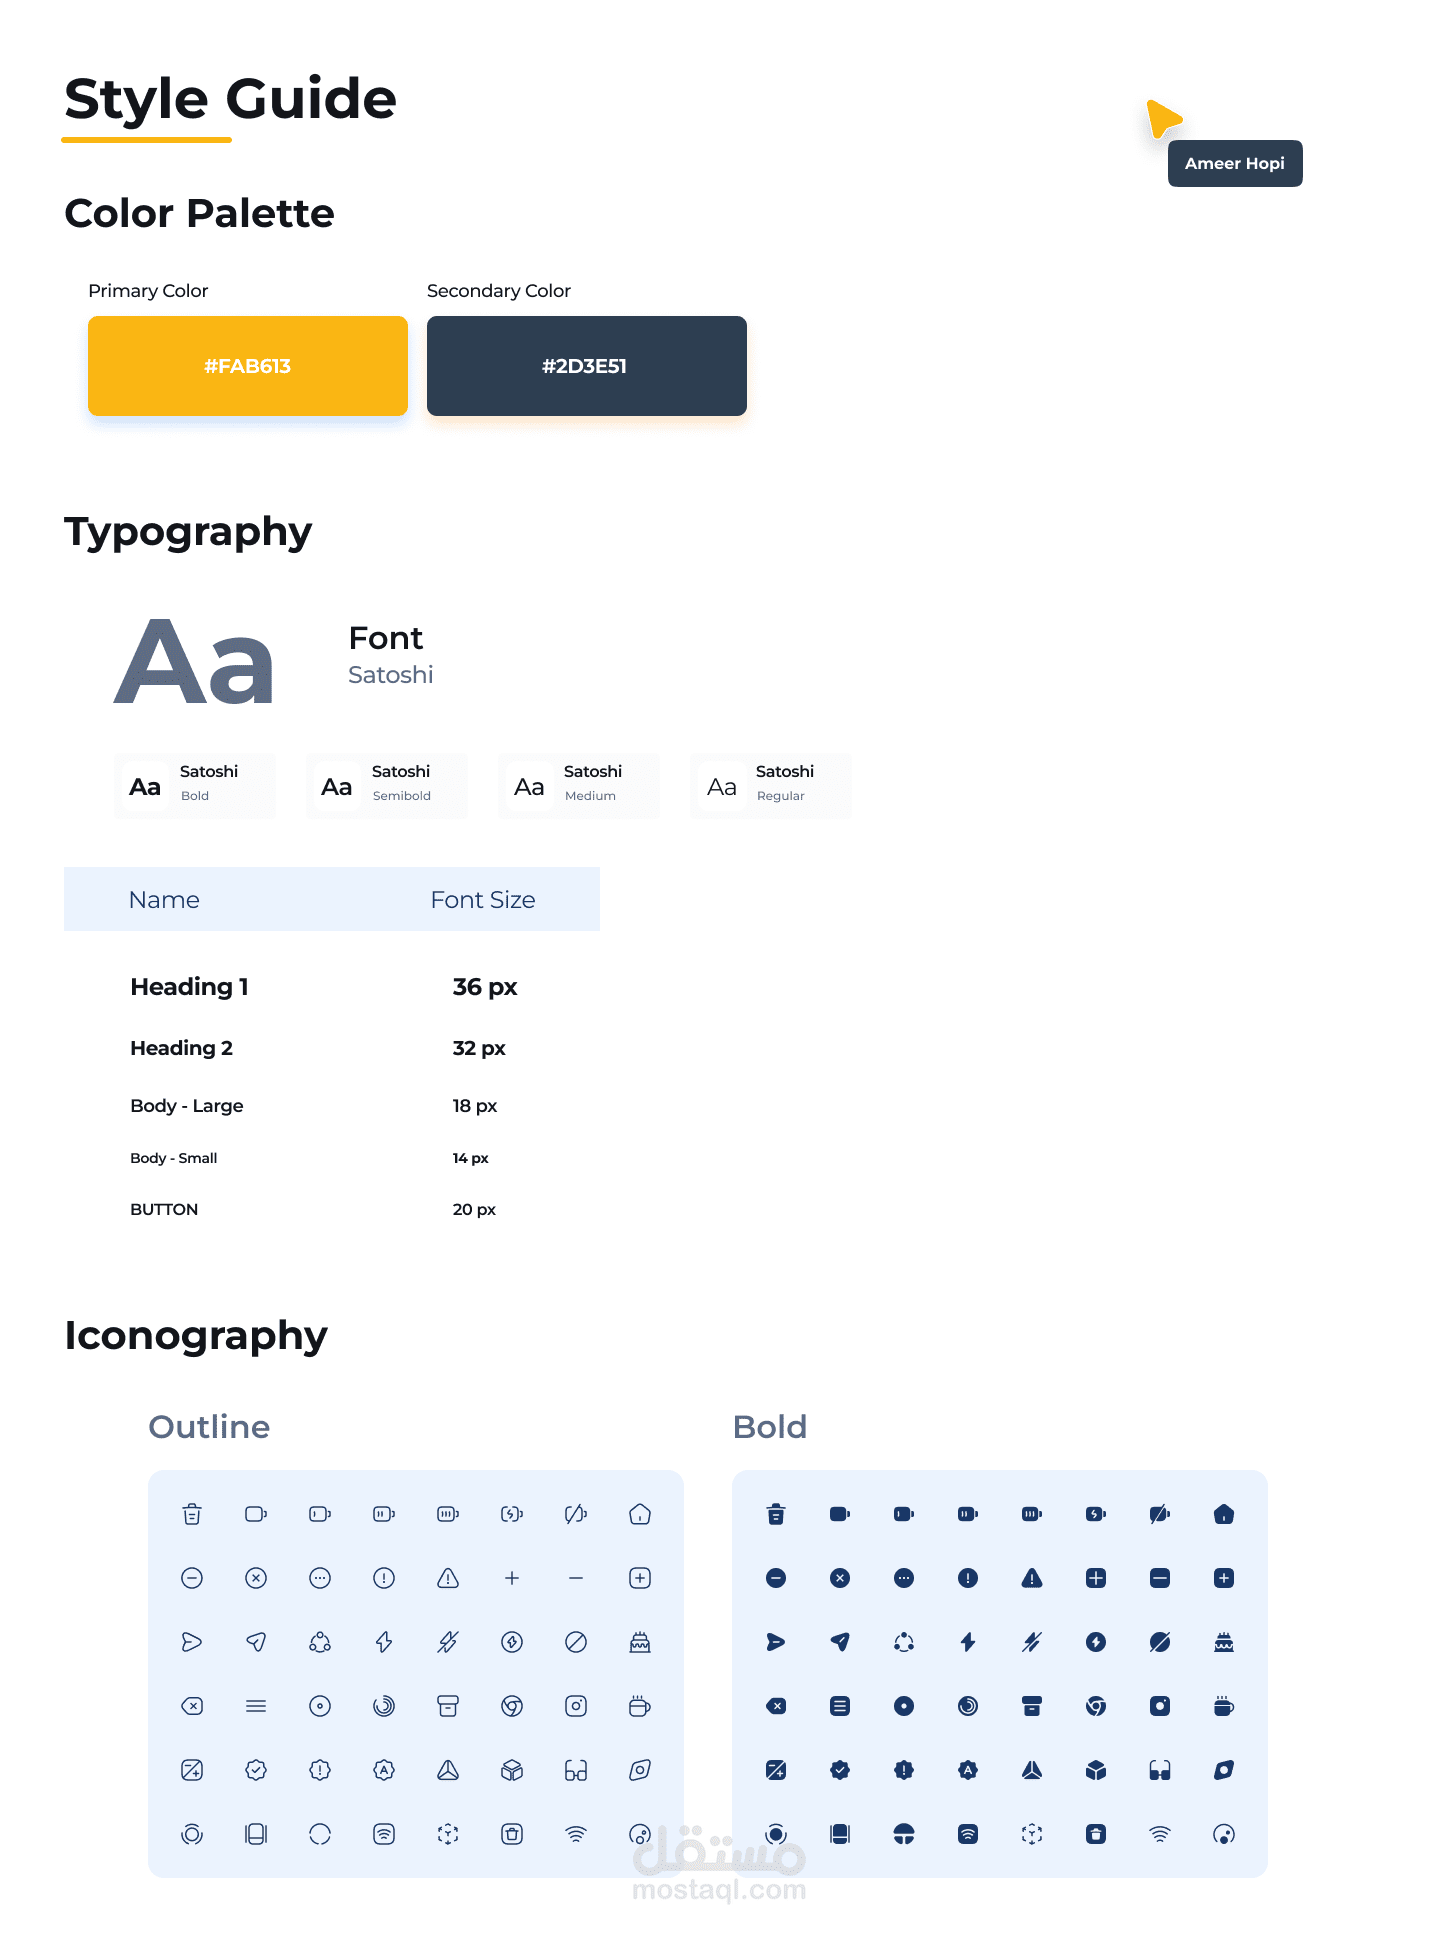Click the bold crossed-out lightning bolt icon

pyautogui.click(x=1032, y=1642)
